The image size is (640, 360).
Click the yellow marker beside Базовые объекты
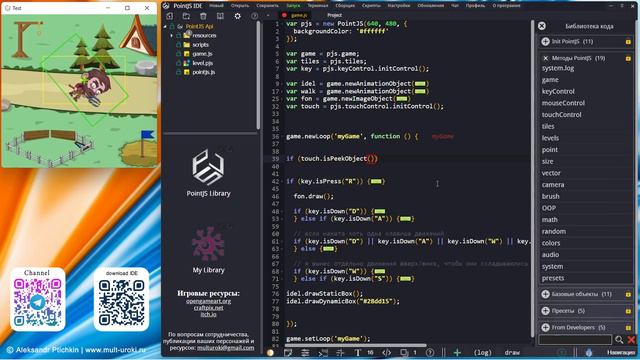click(x=628, y=294)
